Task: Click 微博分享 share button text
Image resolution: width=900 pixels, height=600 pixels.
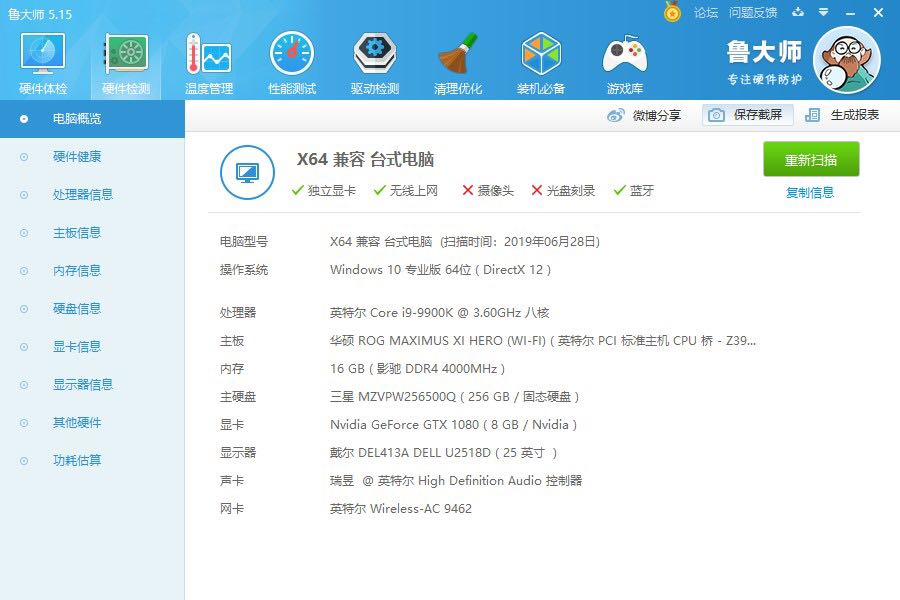Action: point(657,115)
